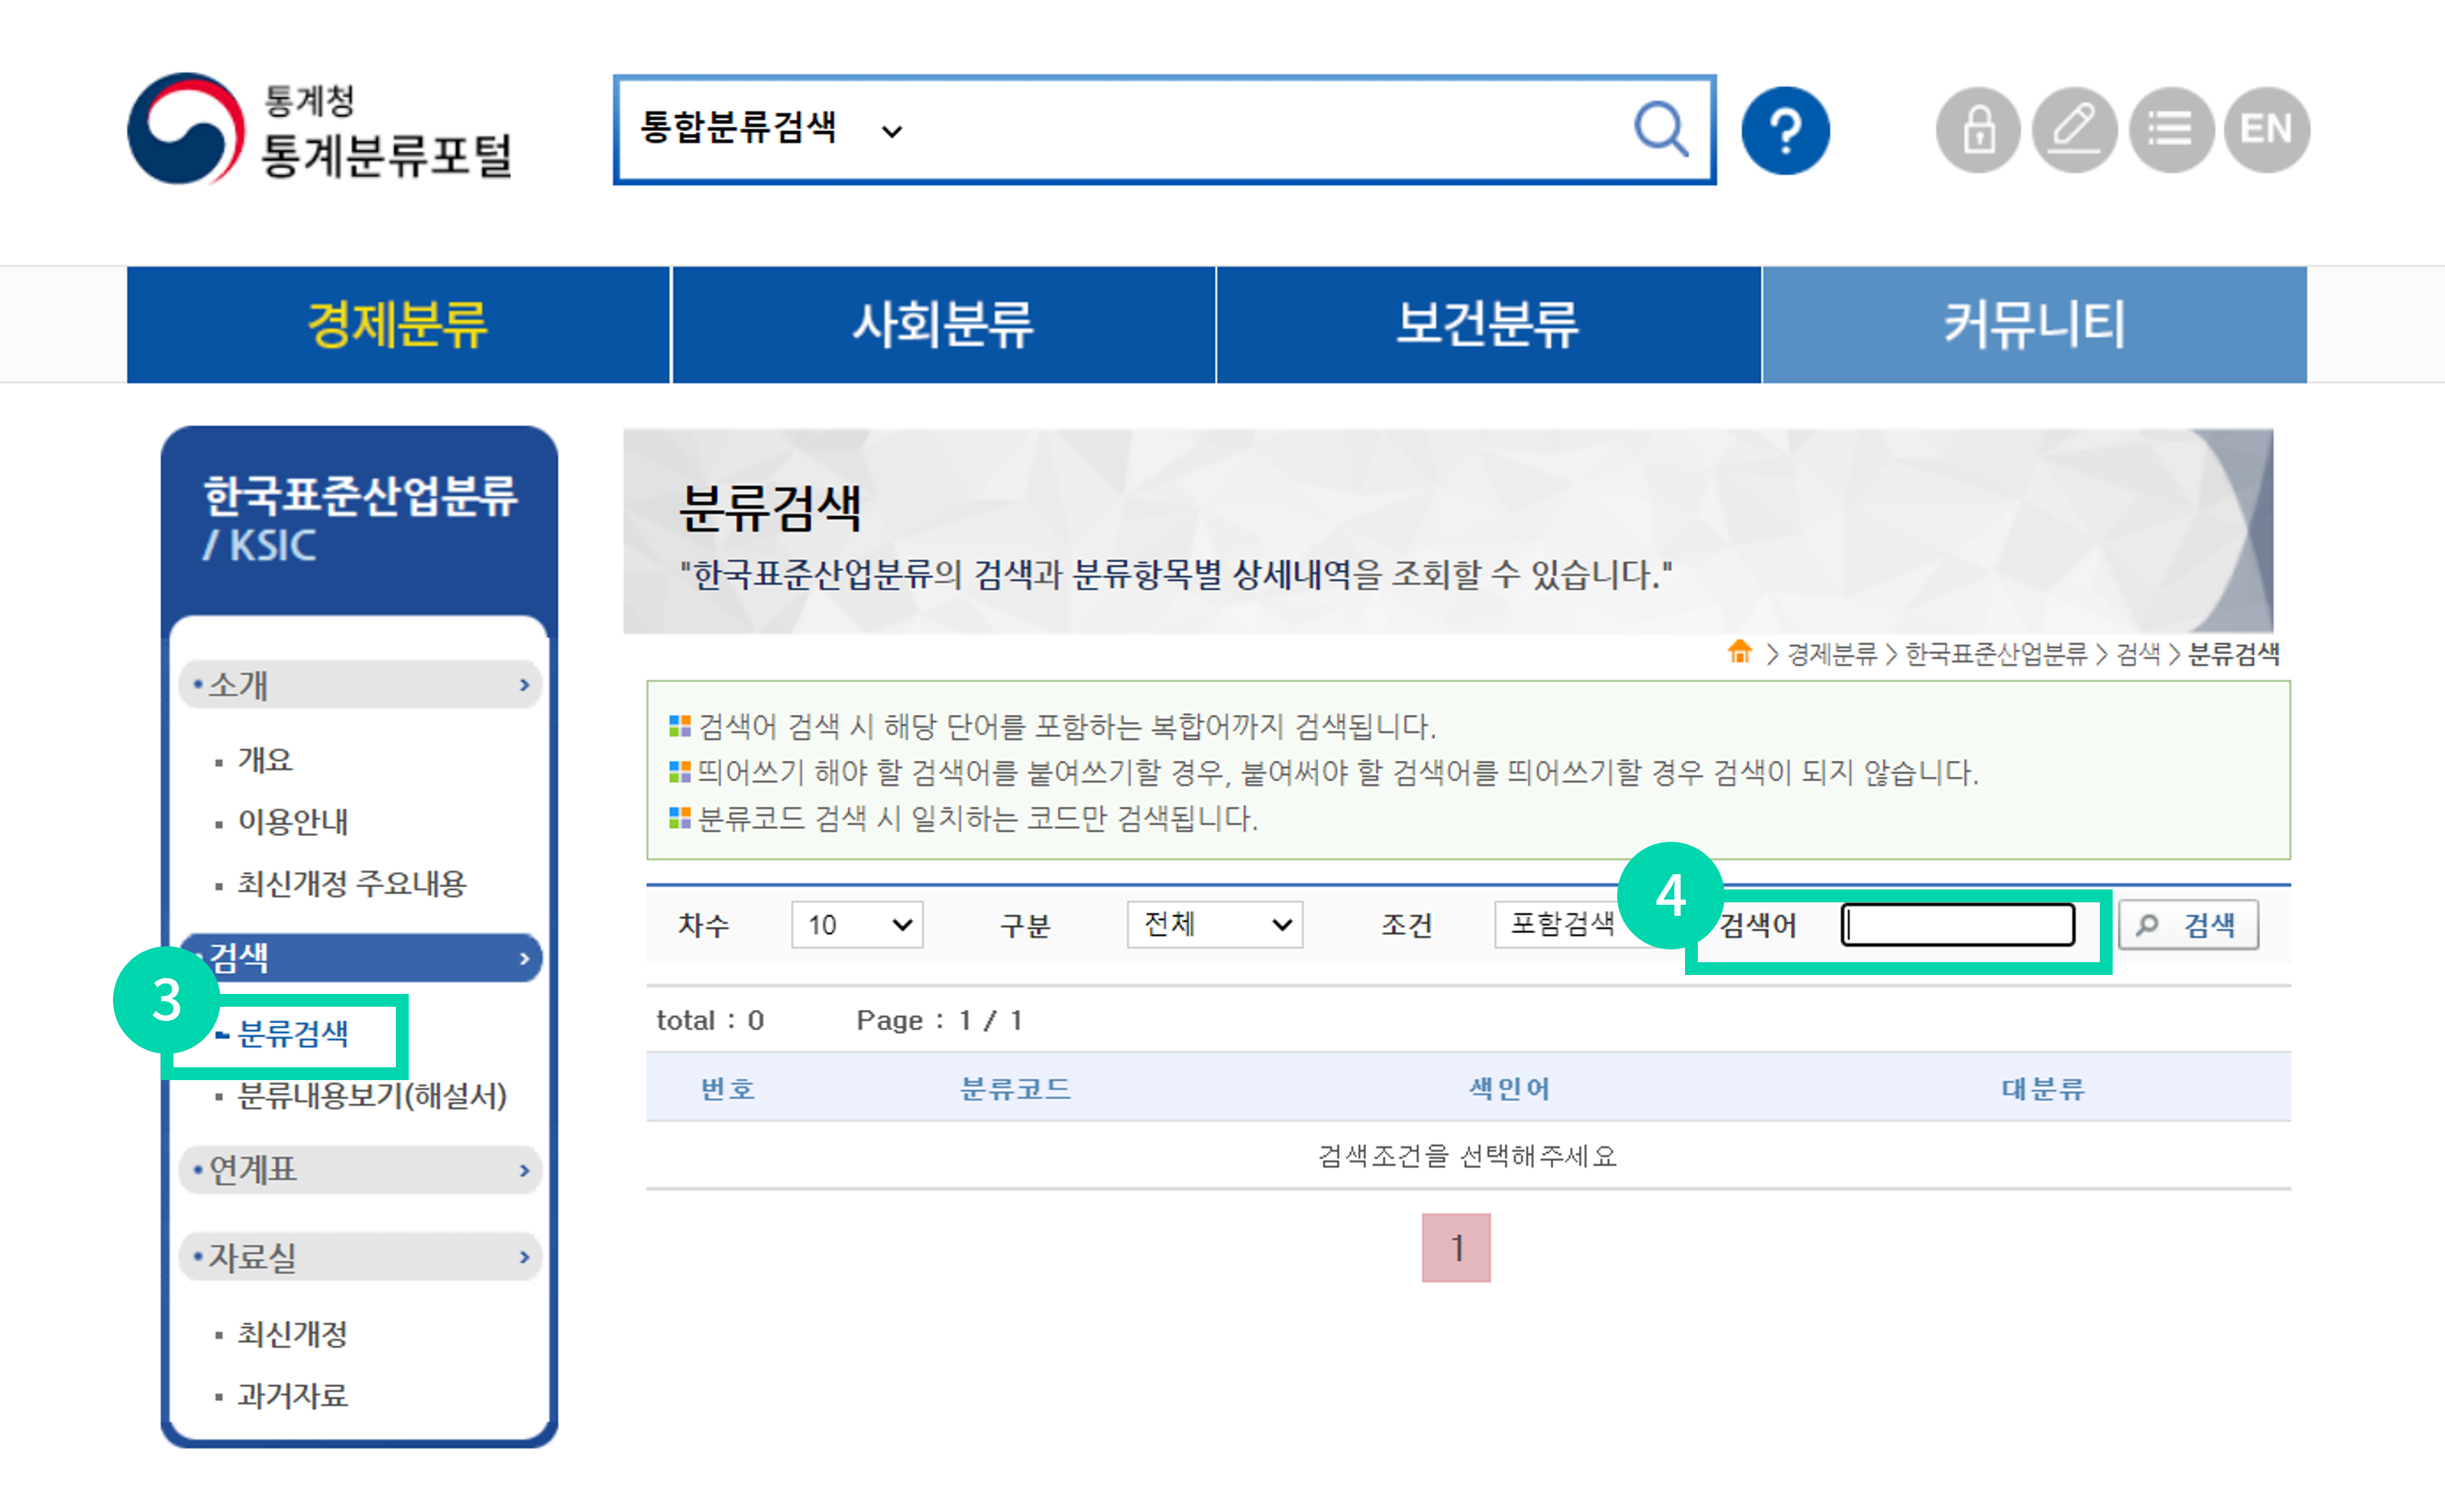2445x1512 pixels.
Task: Switch language with the EN icon
Action: 2266,131
